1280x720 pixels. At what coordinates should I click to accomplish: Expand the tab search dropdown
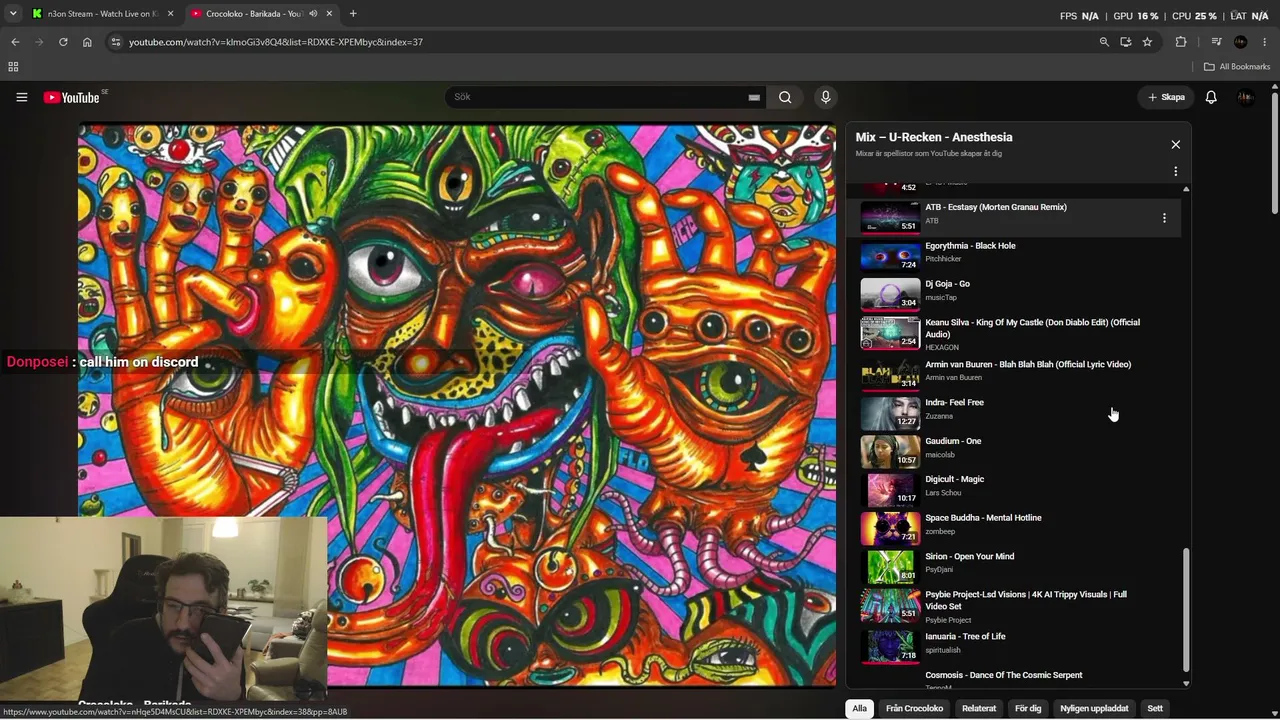click(13, 14)
